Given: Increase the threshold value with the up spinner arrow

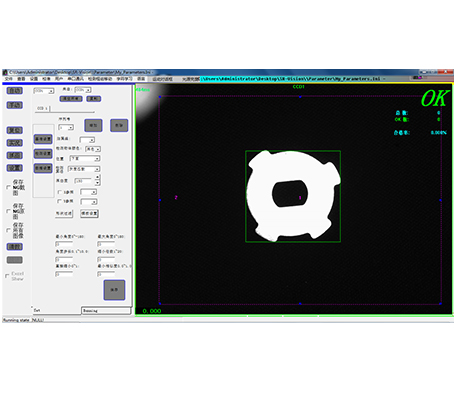Looking at the screenshot, I should (97, 177).
